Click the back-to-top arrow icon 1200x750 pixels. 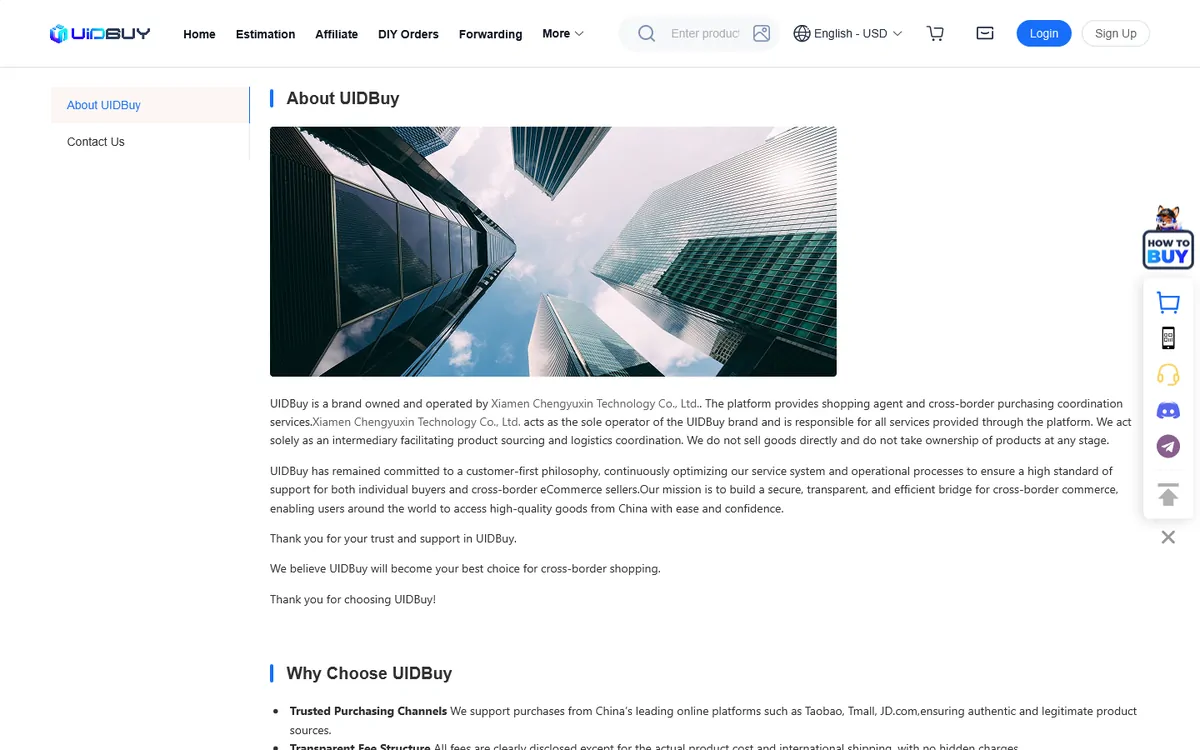pyautogui.click(x=1168, y=494)
